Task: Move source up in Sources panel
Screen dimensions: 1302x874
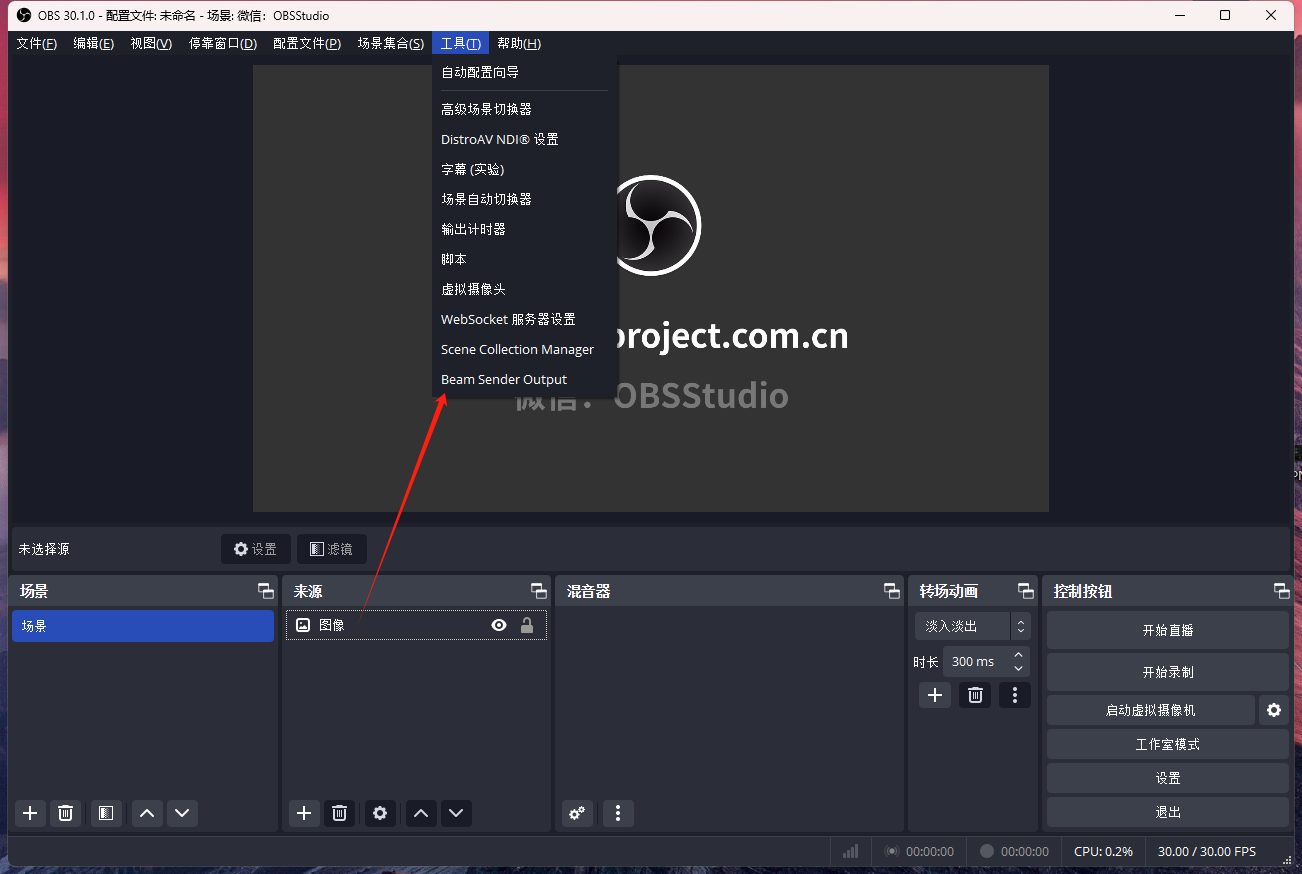Action: click(x=421, y=813)
